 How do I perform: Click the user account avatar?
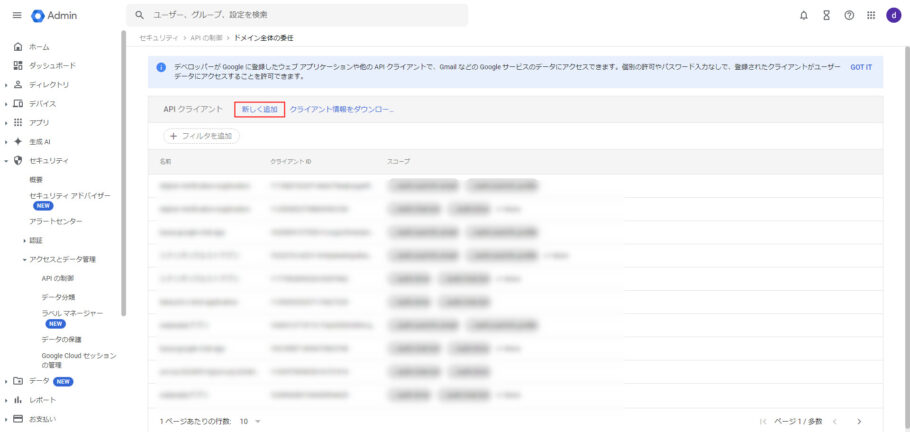pos(893,15)
